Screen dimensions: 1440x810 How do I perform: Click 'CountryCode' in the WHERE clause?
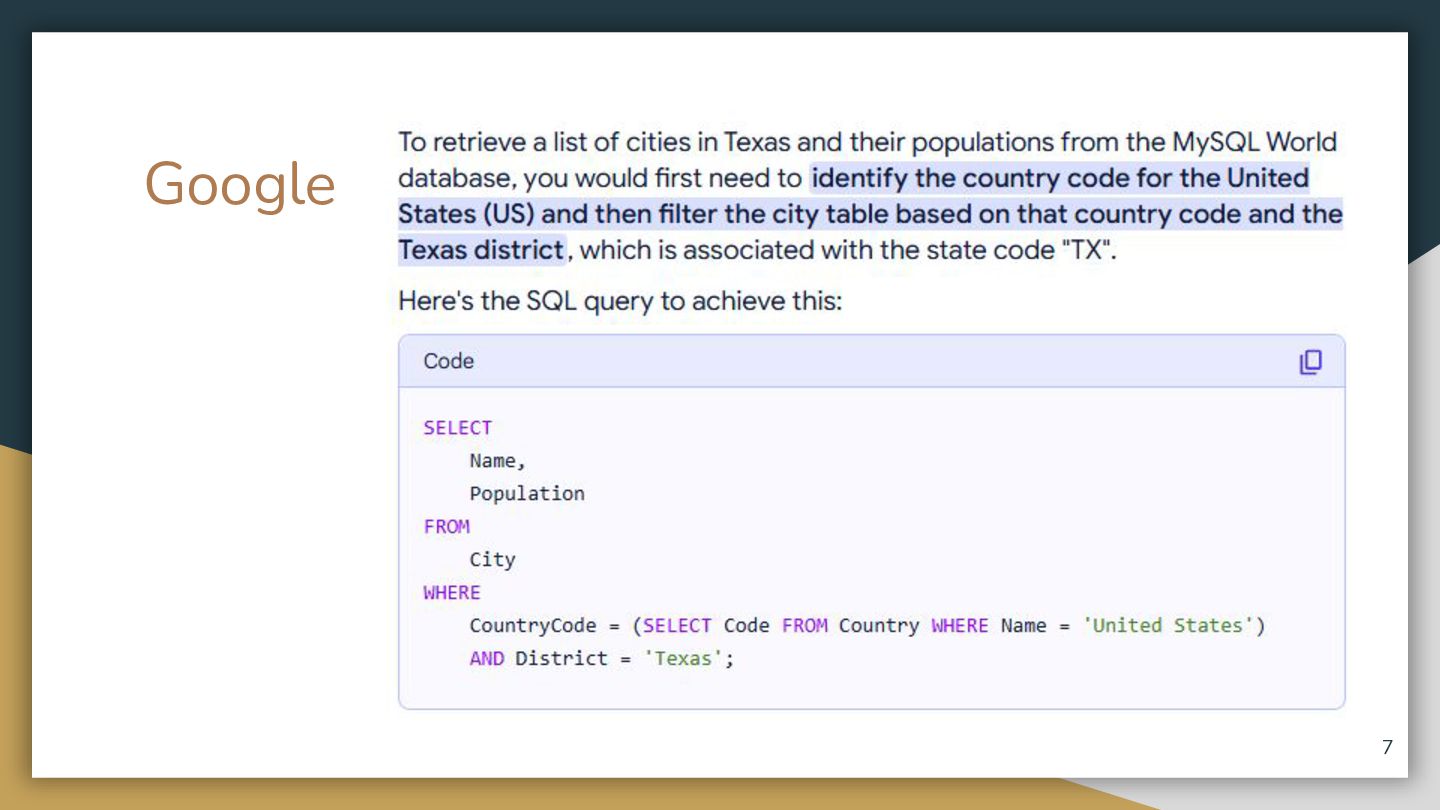(533, 626)
